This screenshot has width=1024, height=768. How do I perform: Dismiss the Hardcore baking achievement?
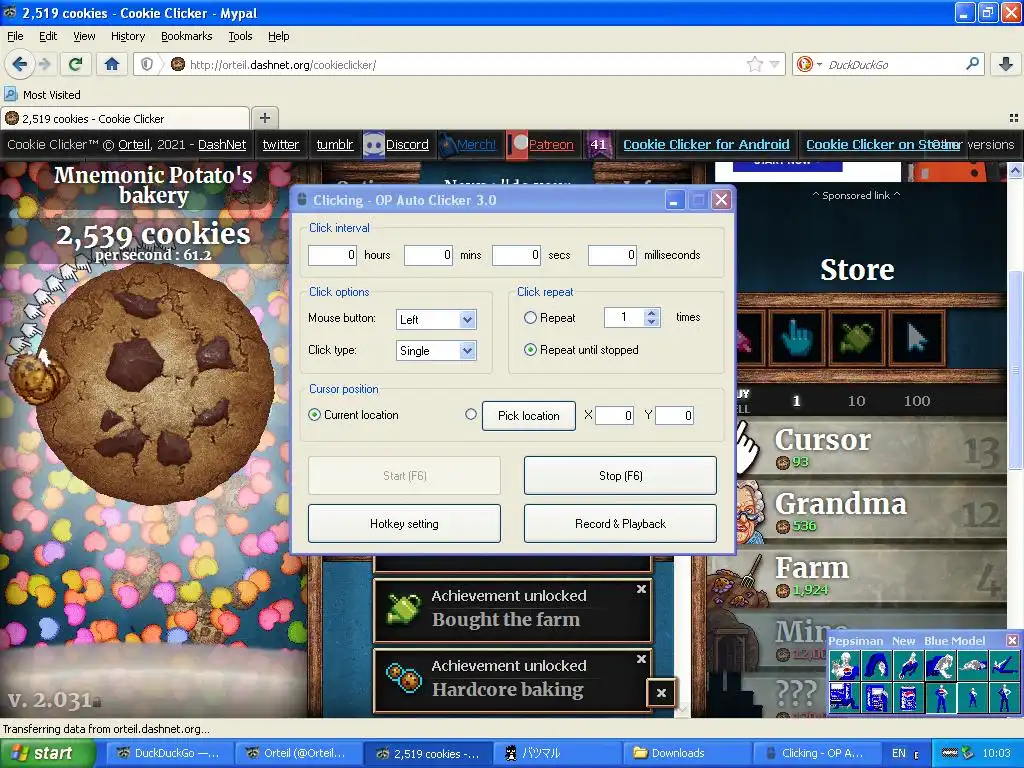pos(641,659)
